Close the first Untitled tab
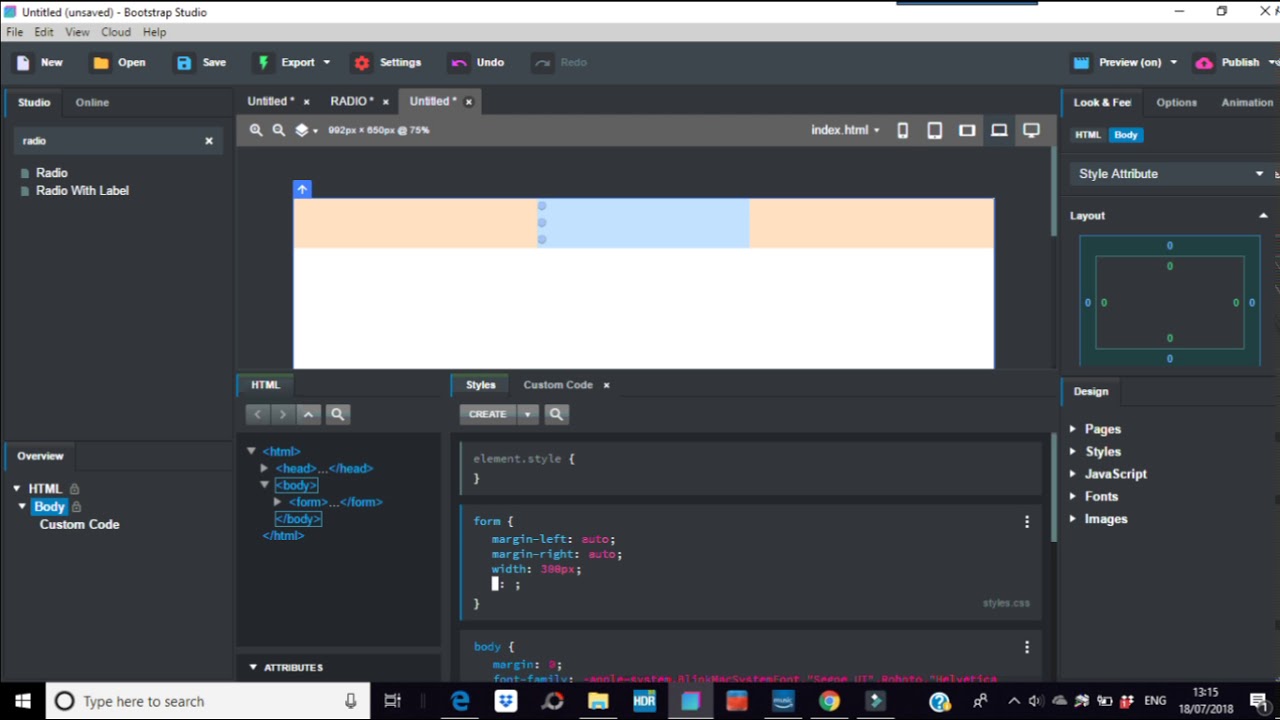The height and width of the screenshot is (720, 1280). click(x=306, y=102)
